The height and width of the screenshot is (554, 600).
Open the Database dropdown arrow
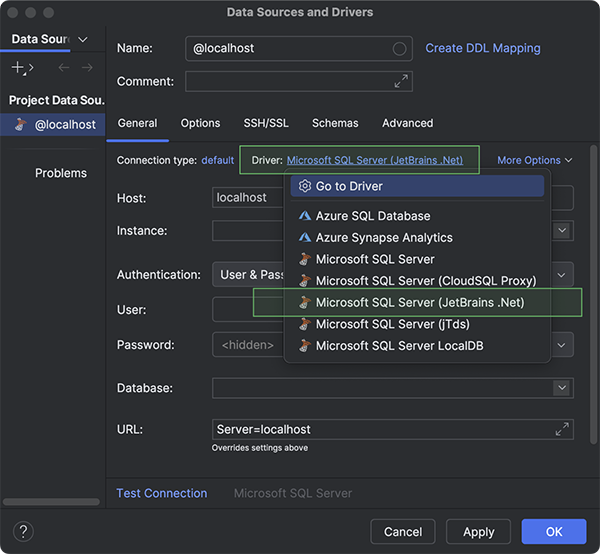562,388
